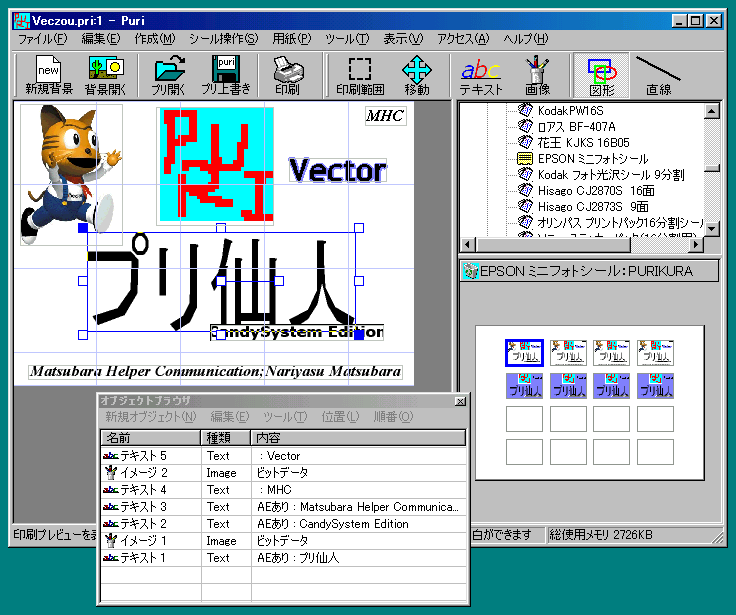Open 用紙(P) menu
The height and width of the screenshot is (615, 736).
click(291, 38)
